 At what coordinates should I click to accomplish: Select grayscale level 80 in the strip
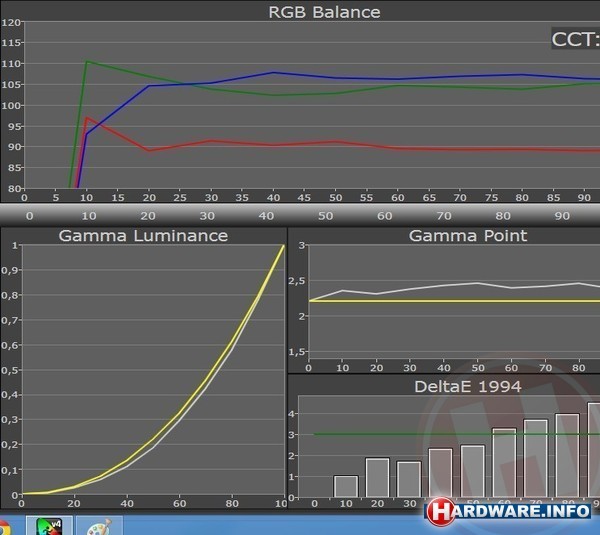click(503, 216)
